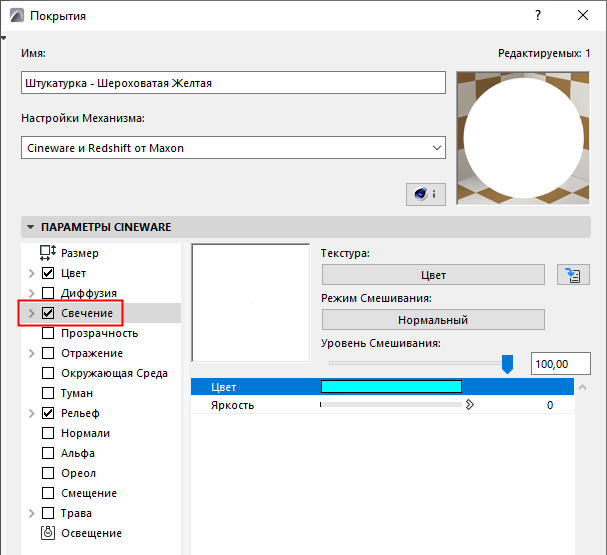Disable the Свечение checkbox
This screenshot has width=607, height=555.
(48, 313)
